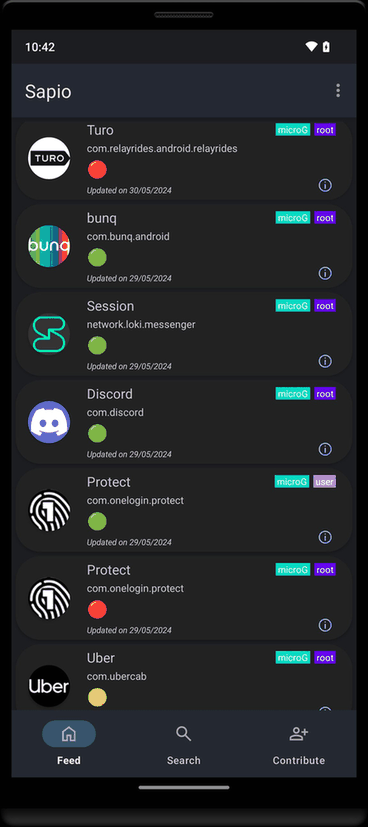Click the Discord app logo

tap(49, 422)
